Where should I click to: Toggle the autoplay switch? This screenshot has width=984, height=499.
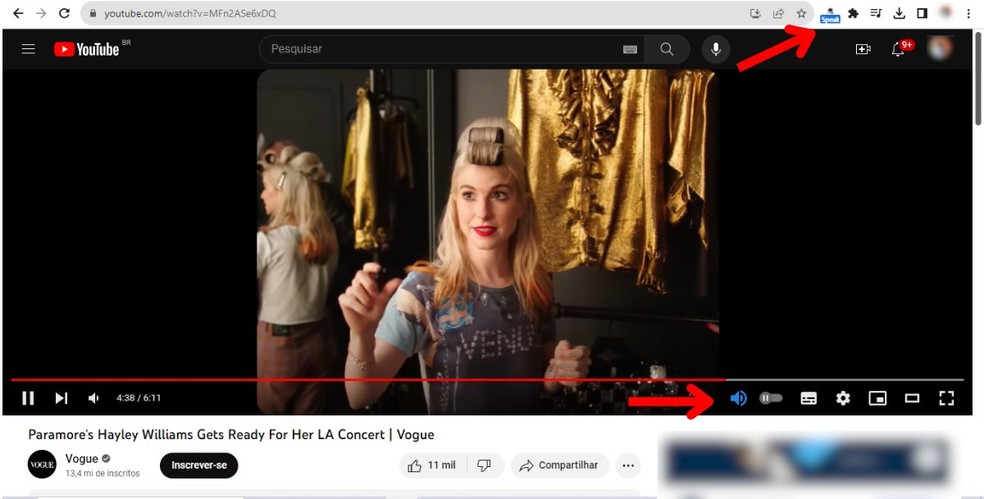(771, 398)
